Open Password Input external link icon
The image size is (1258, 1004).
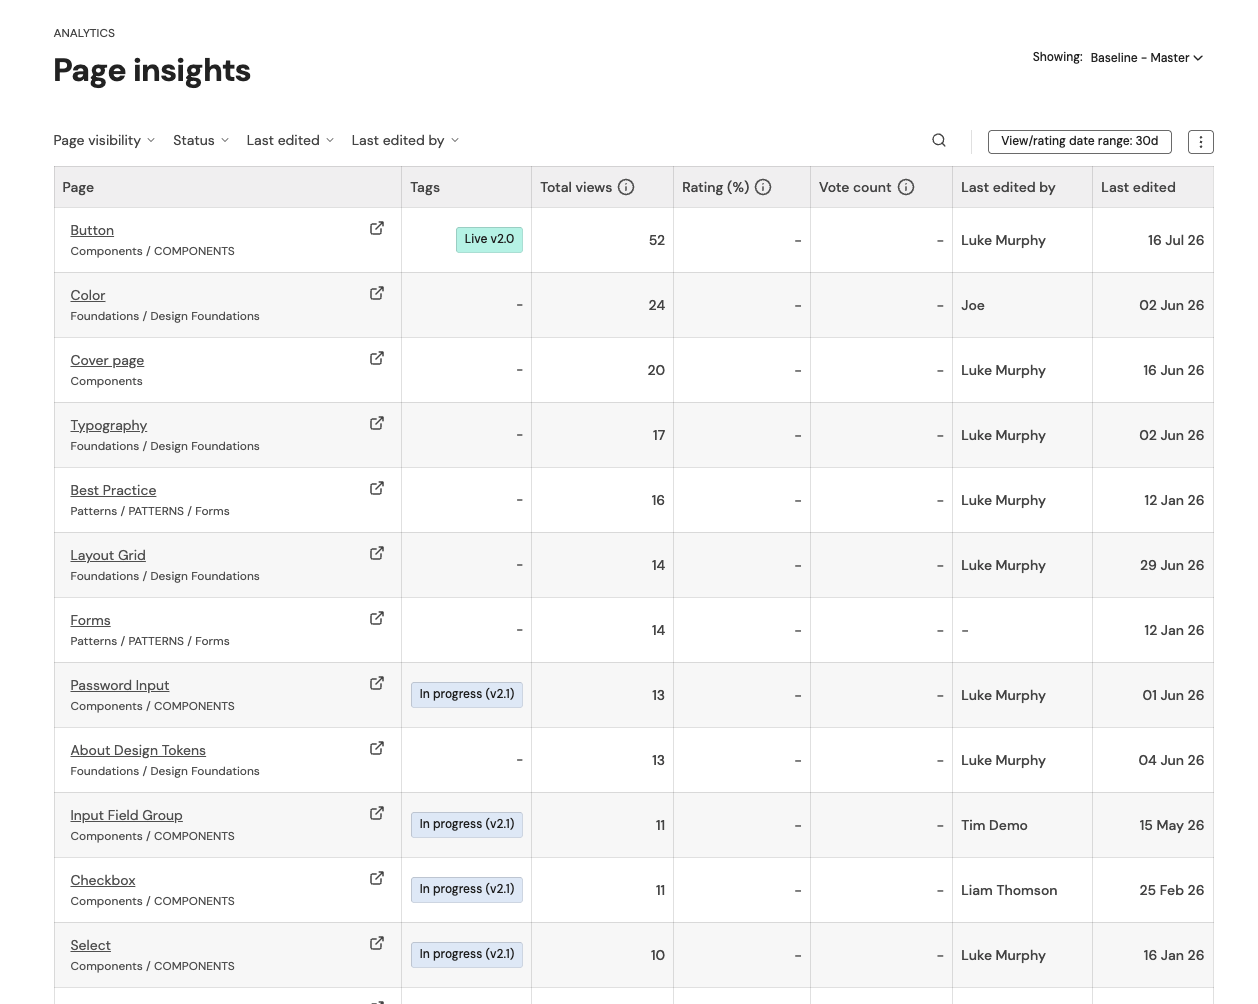pos(377,683)
